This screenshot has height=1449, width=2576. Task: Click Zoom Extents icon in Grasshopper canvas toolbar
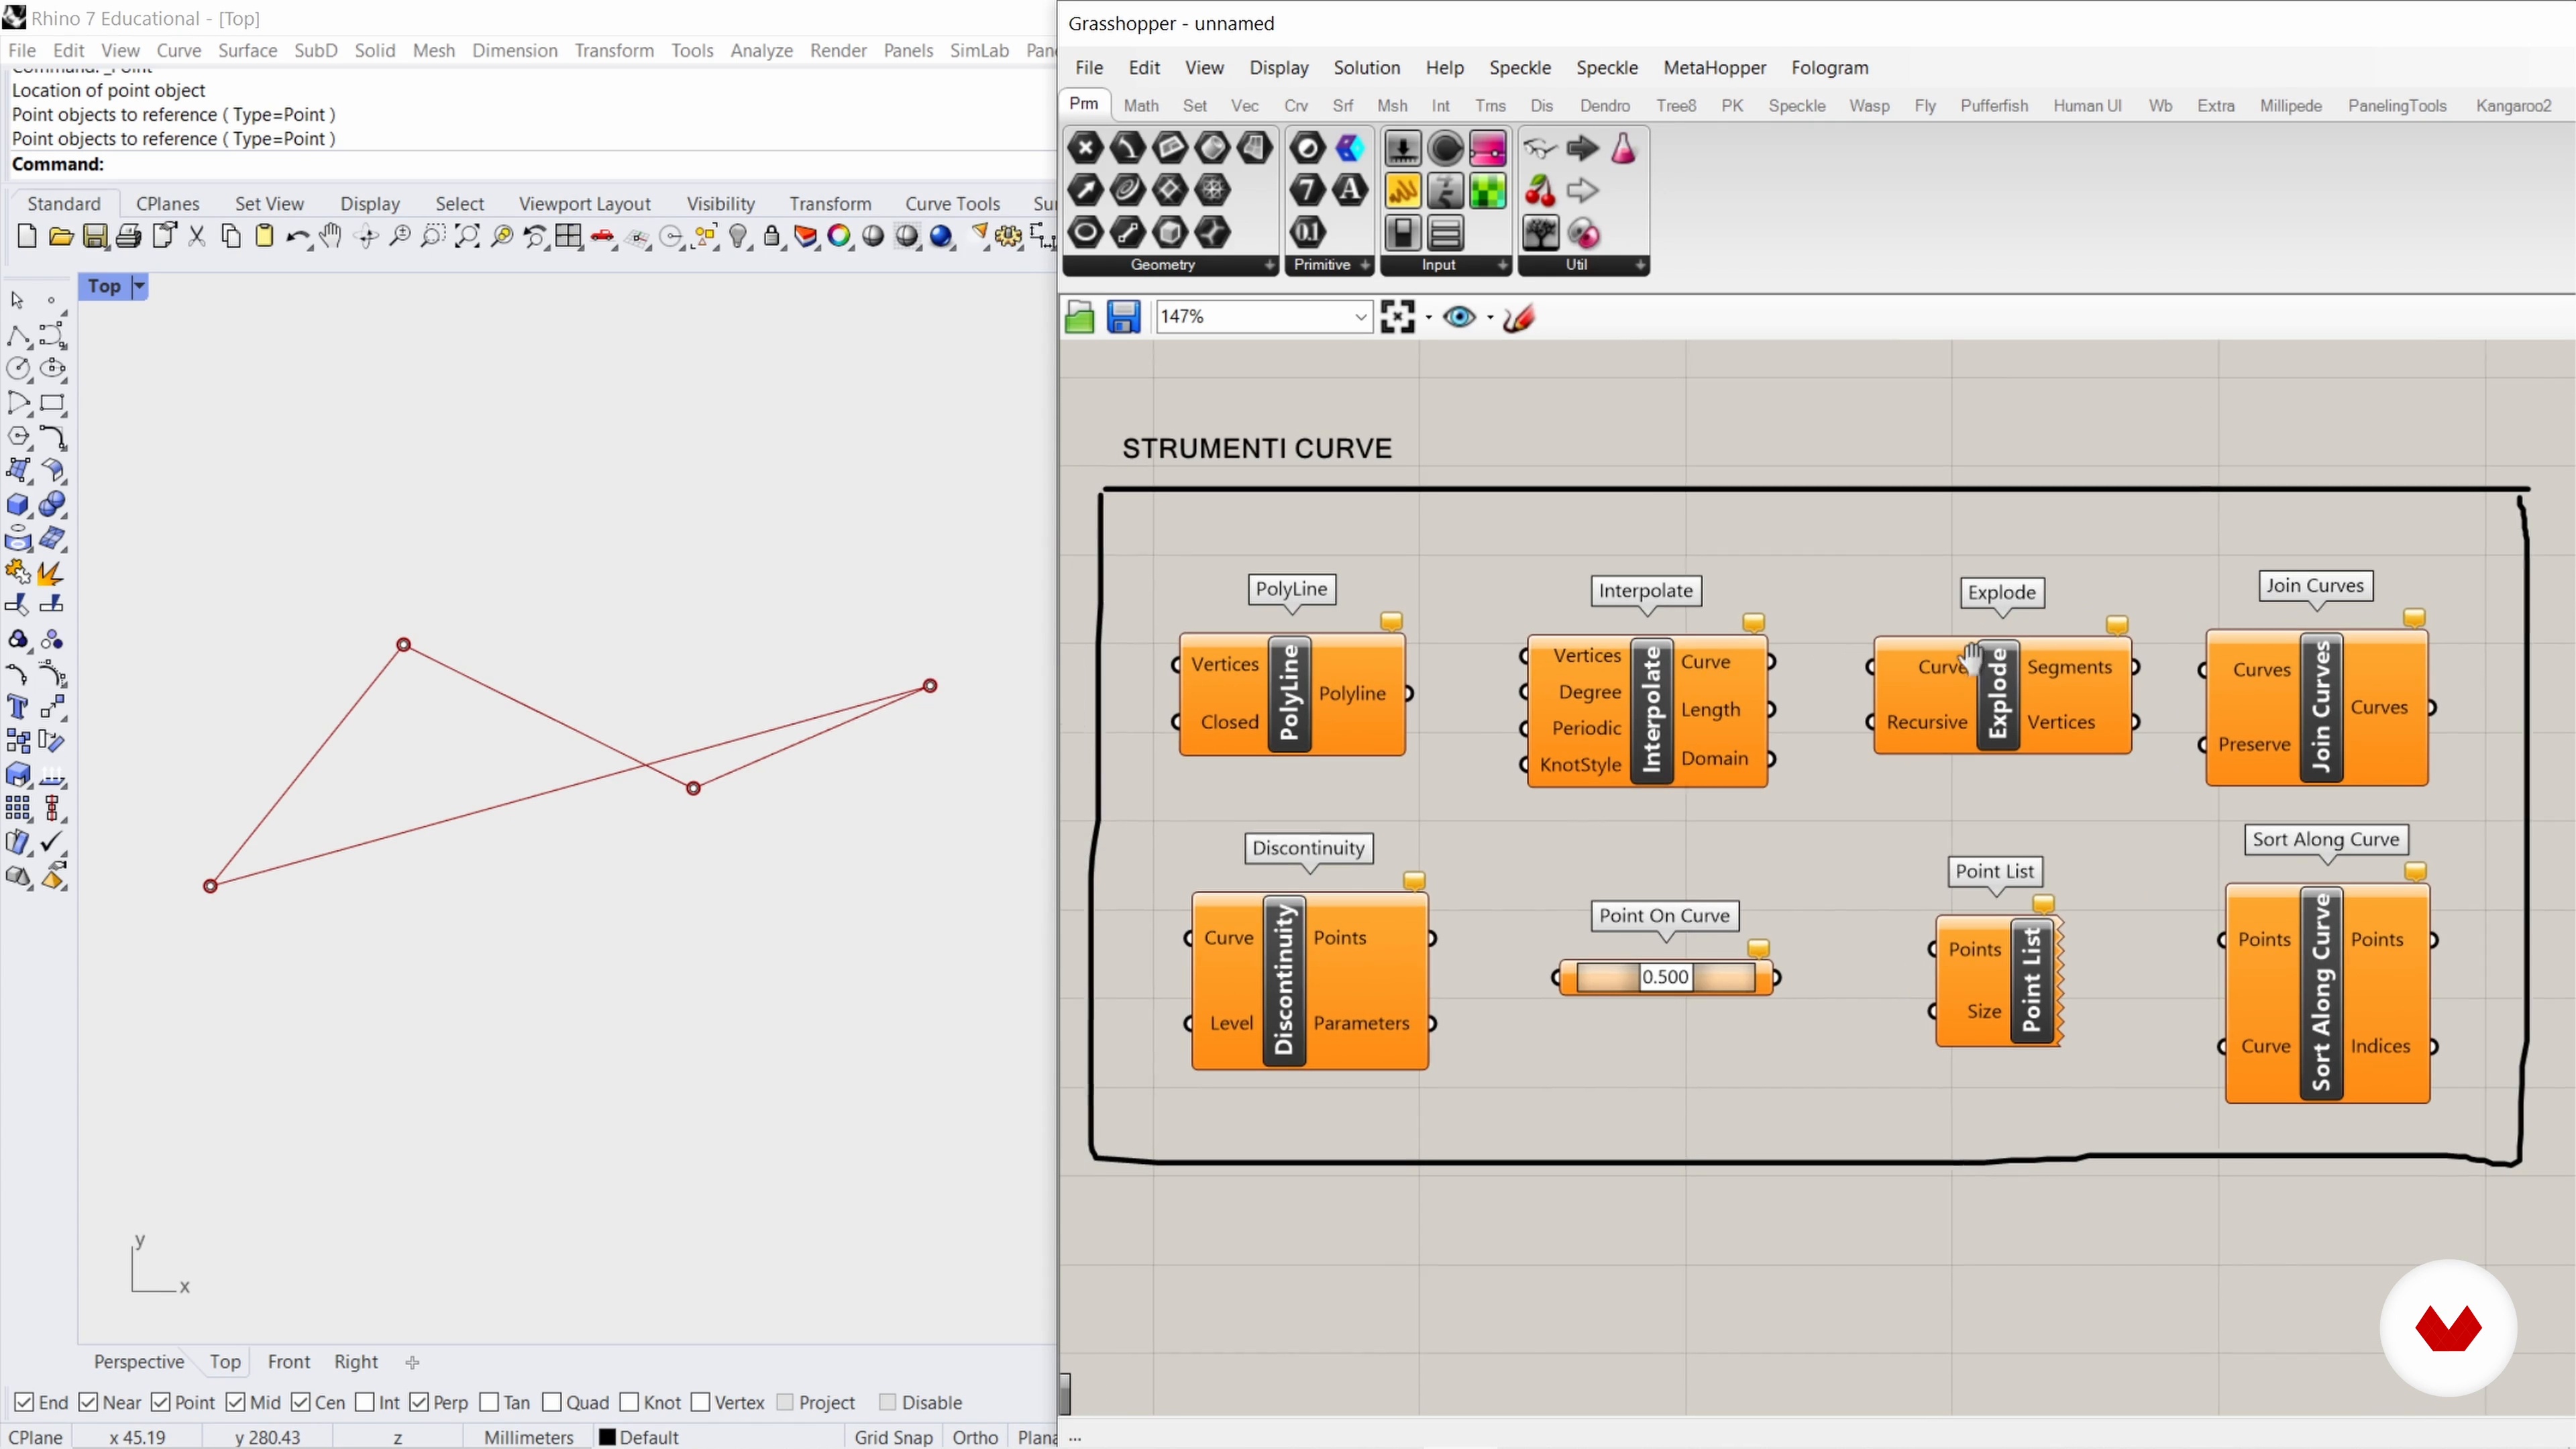tap(1397, 317)
